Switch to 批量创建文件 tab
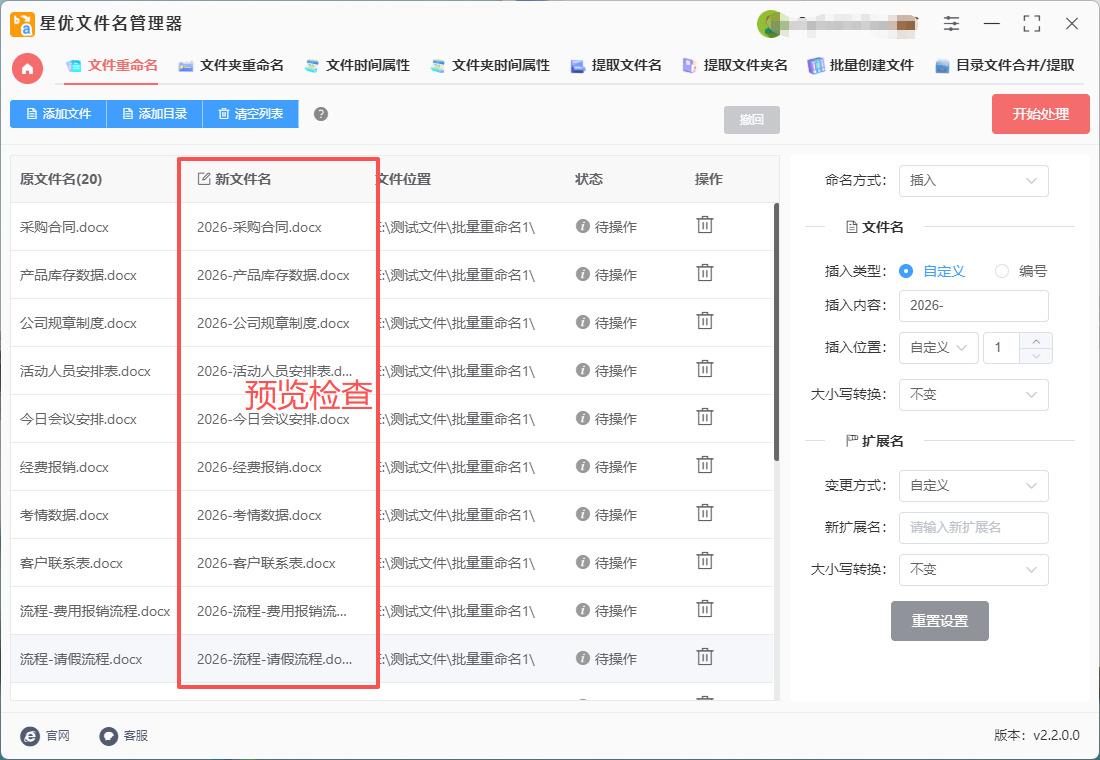This screenshot has width=1100, height=760. tap(861, 65)
